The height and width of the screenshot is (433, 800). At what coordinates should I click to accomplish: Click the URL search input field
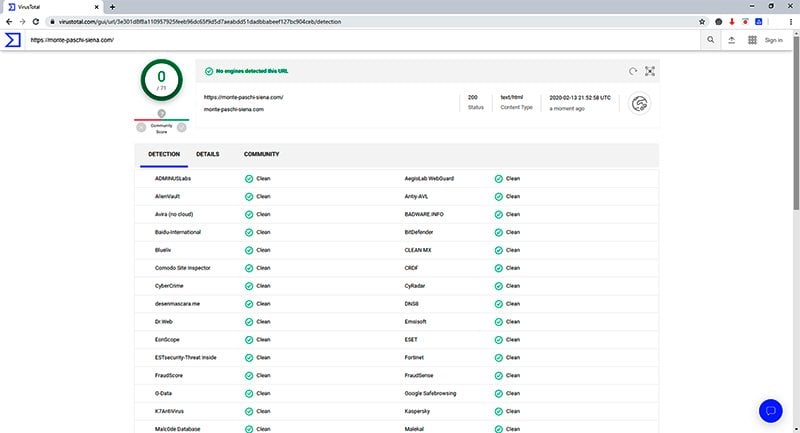click(362, 40)
